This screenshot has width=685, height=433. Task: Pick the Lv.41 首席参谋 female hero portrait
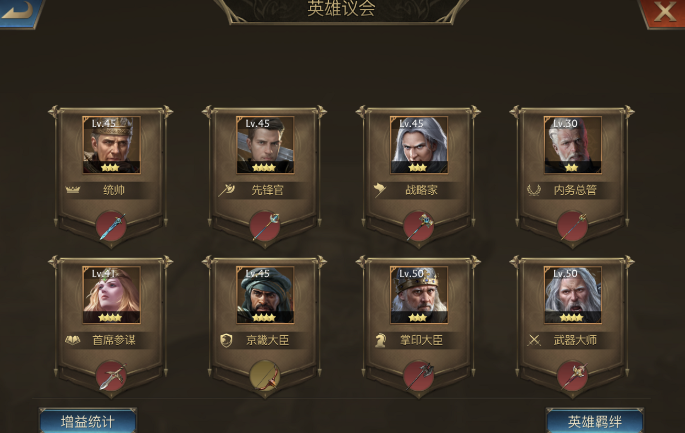point(111,295)
